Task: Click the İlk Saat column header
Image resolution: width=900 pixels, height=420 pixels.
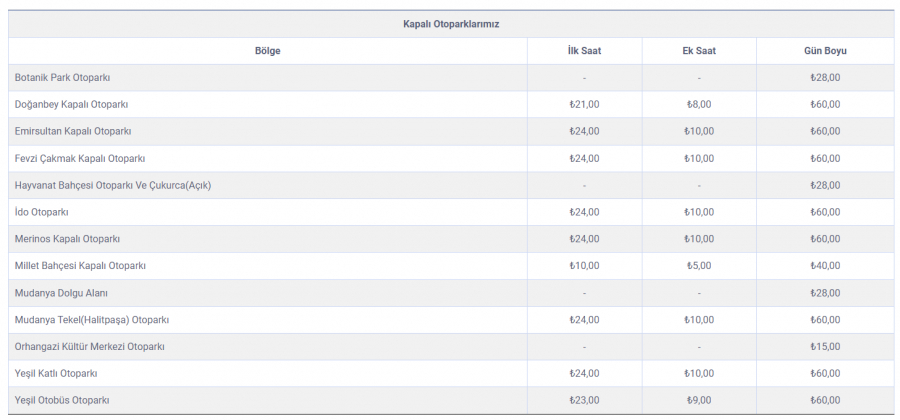Action: (x=584, y=51)
